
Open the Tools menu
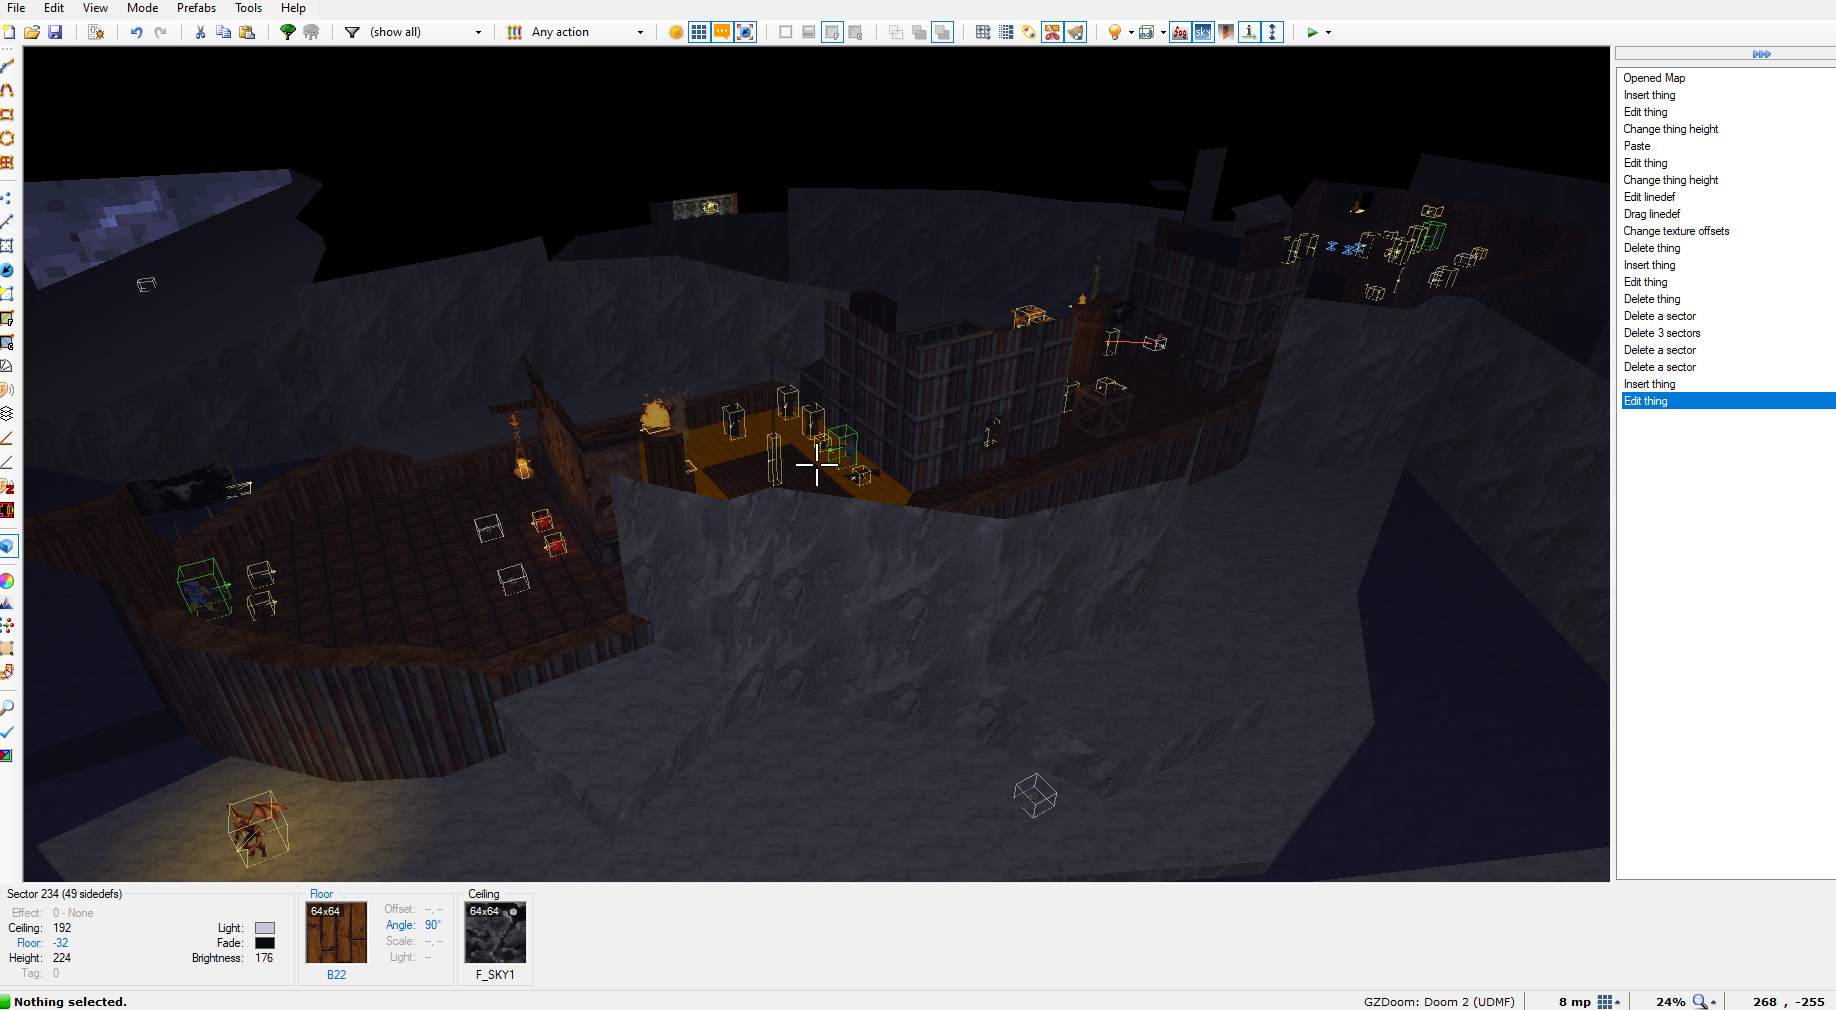(x=248, y=8)
